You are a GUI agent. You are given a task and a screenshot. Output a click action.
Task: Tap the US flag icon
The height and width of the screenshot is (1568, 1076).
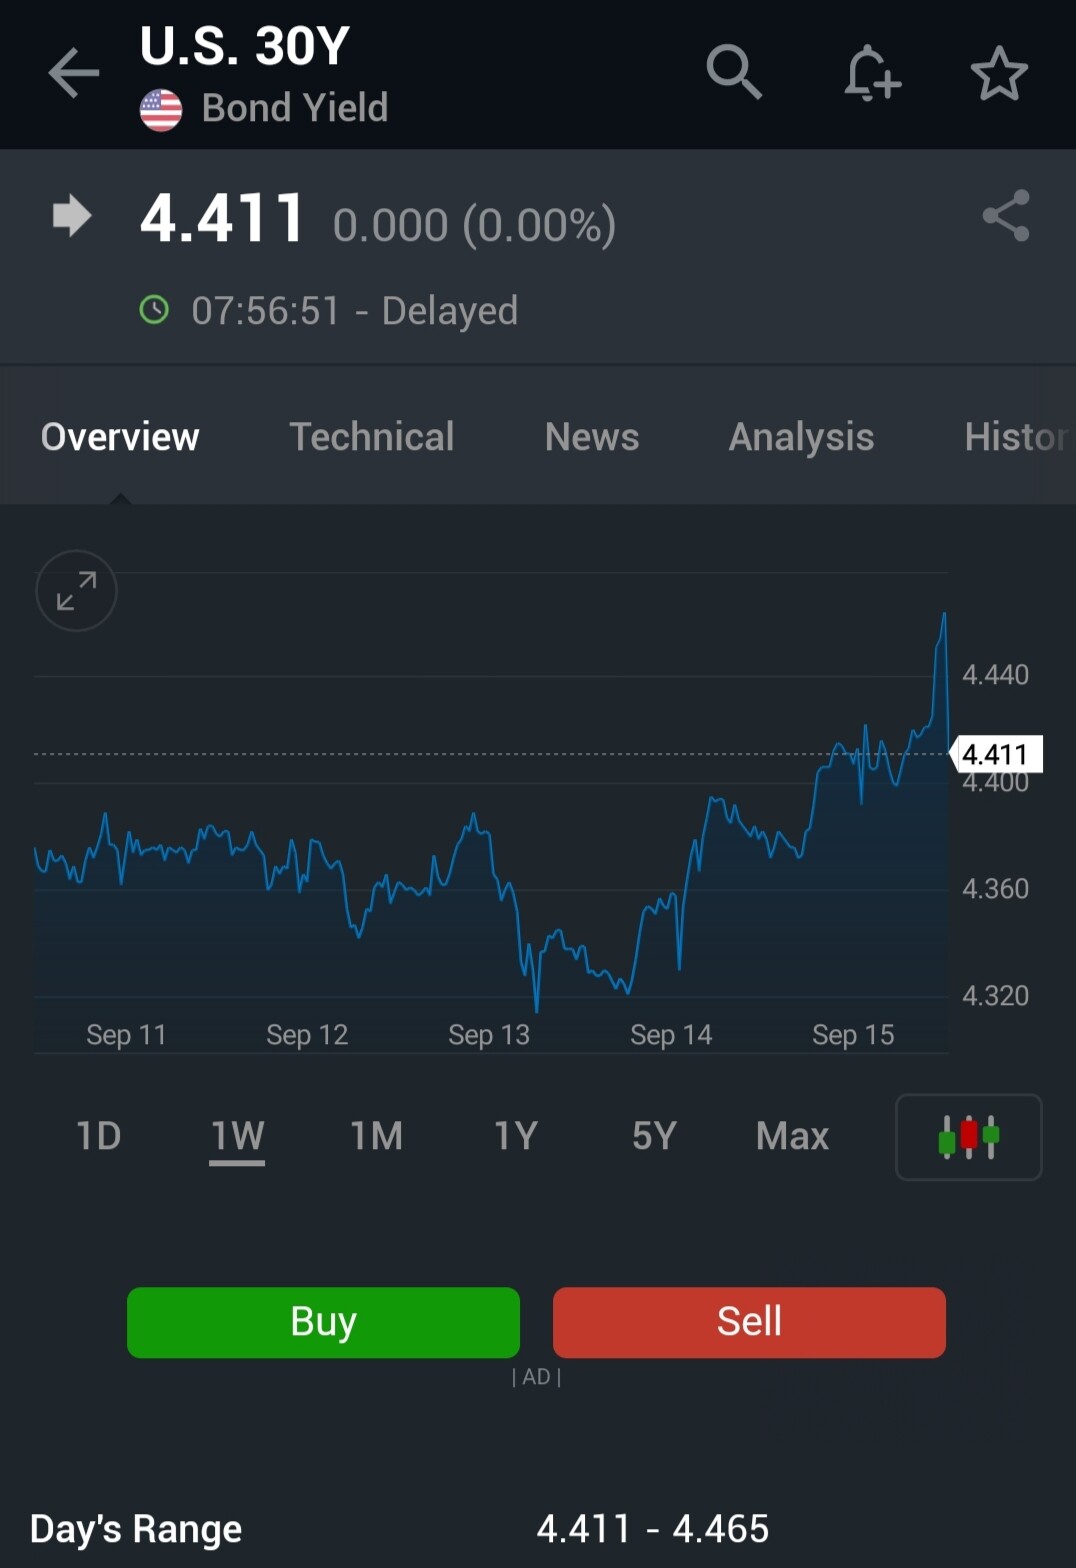point(161,110)
